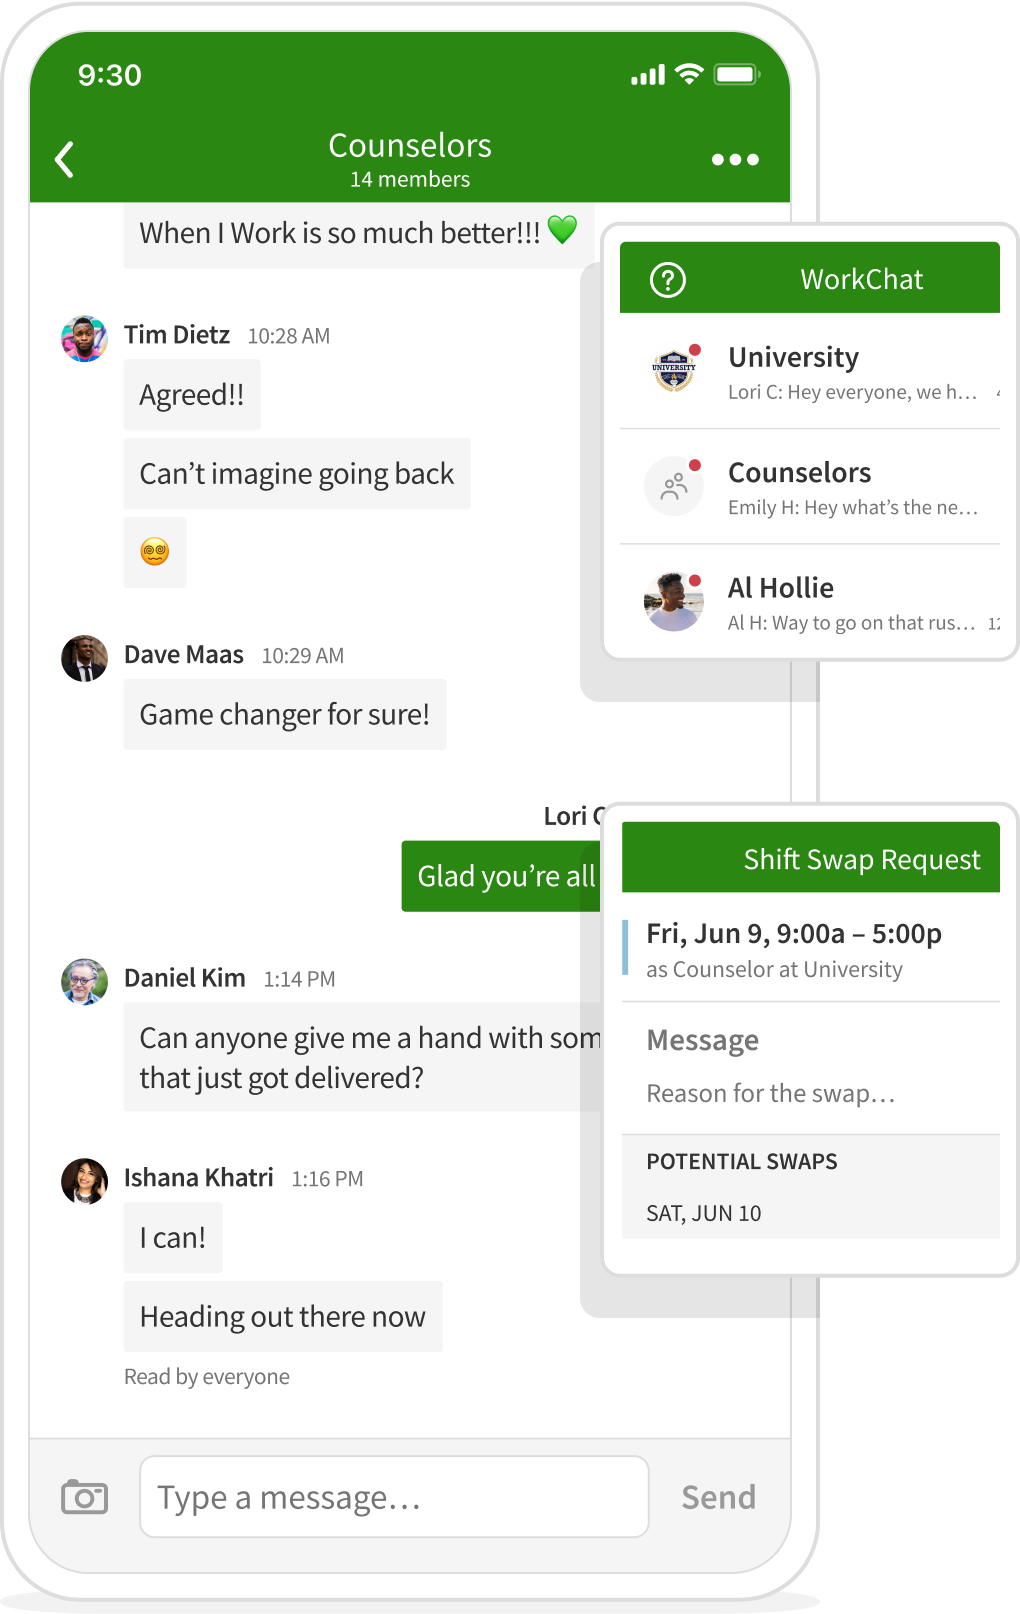Tap Dave Maas's profile avatar

coord(84,658)
